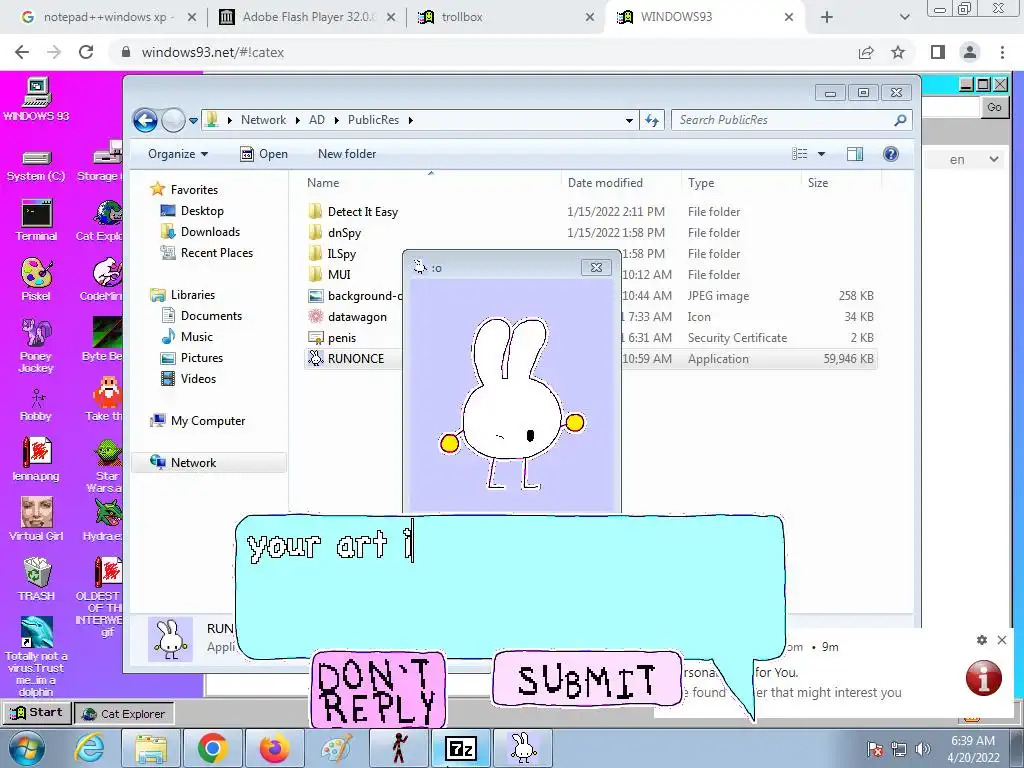Screen dimensions: 1024x768
Task: Expand the Organize dropdown menu
Action: pyautogui.click(x=178, y=154)
